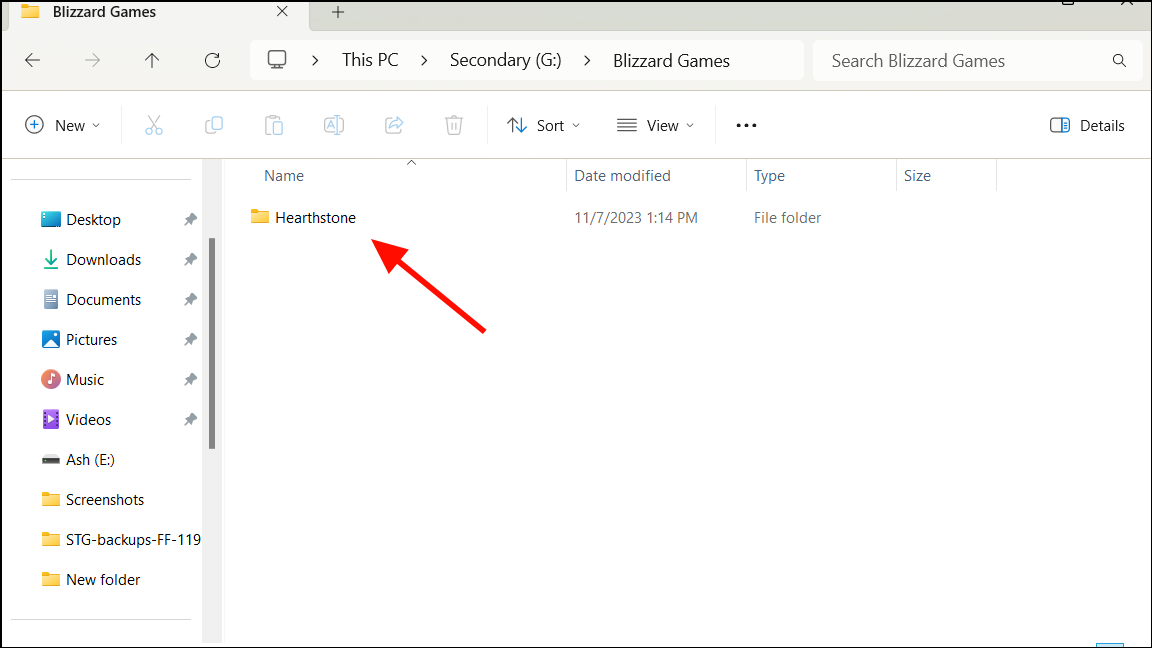Open the View dropdown
This screenshot has width=1152, height=648.
click(x=656, y=124)
